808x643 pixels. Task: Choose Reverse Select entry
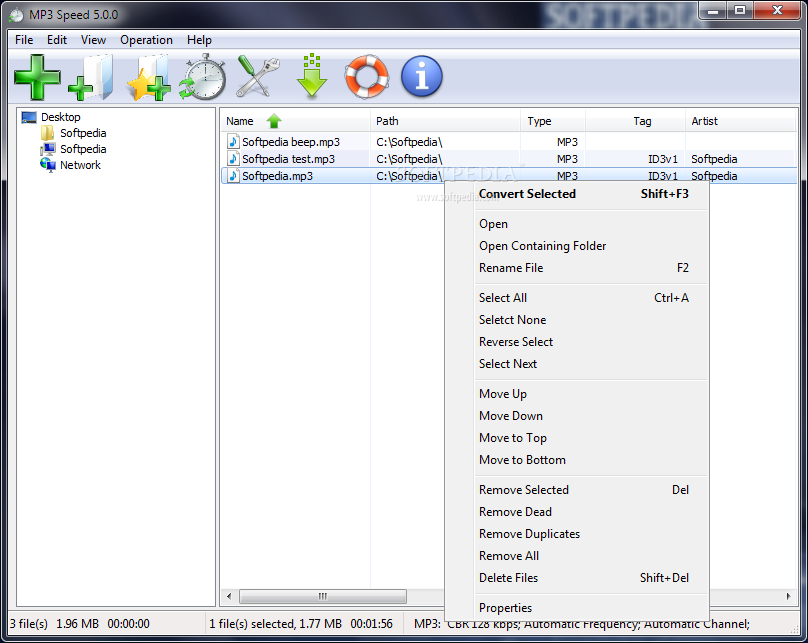coord(577,342)
